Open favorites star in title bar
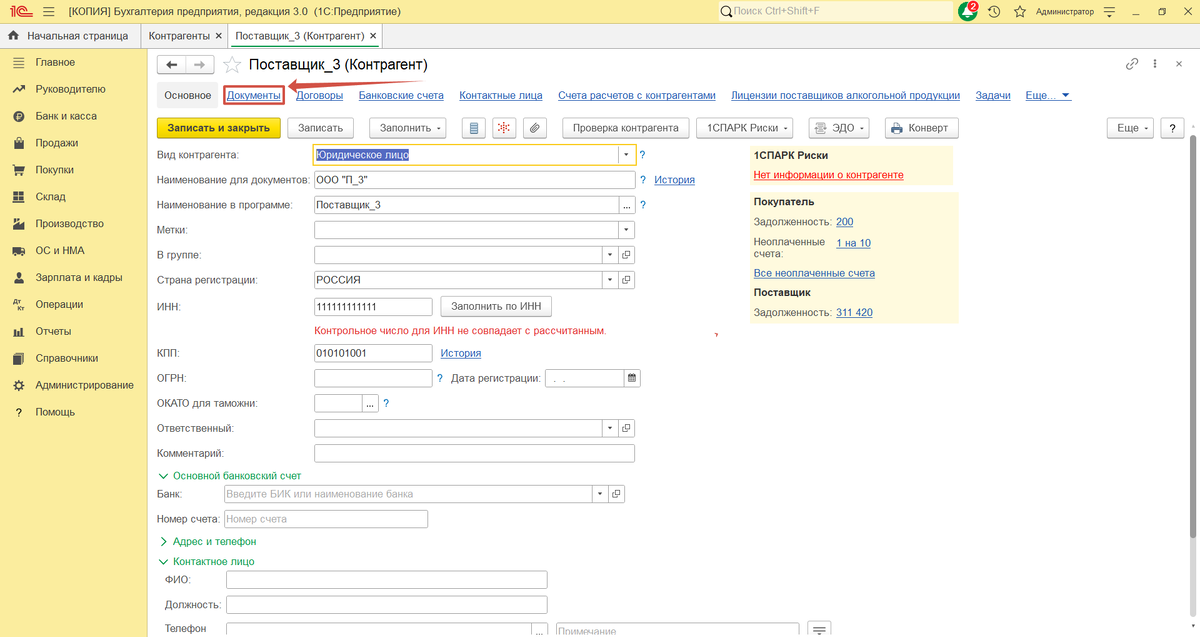 [1020, 12]
